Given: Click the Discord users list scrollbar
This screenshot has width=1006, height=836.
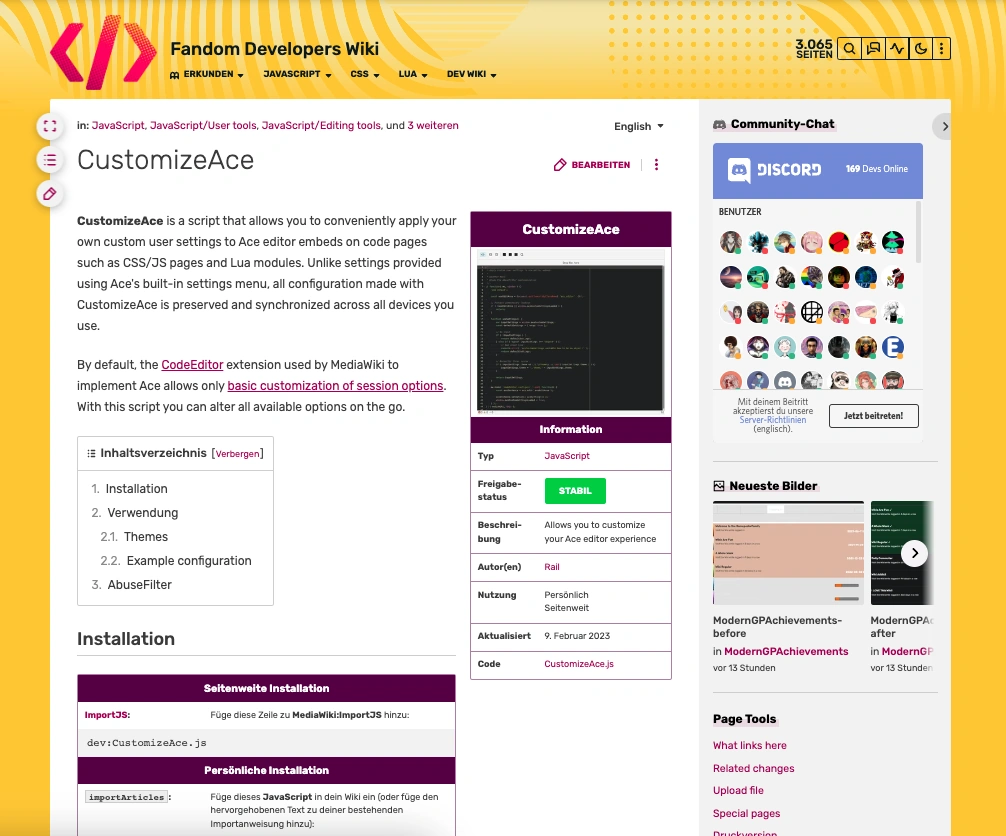Looking at the screenshot, I should [918, 232].
